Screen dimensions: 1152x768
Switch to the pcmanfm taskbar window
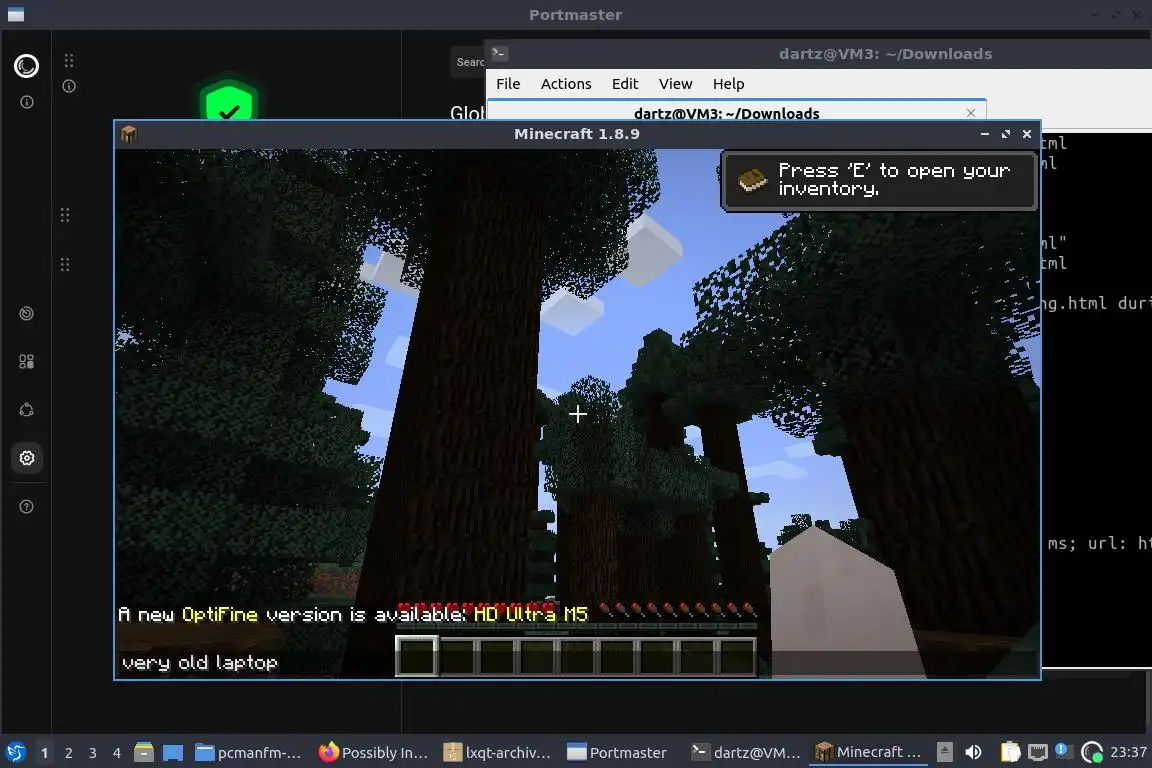coord(248,753)
